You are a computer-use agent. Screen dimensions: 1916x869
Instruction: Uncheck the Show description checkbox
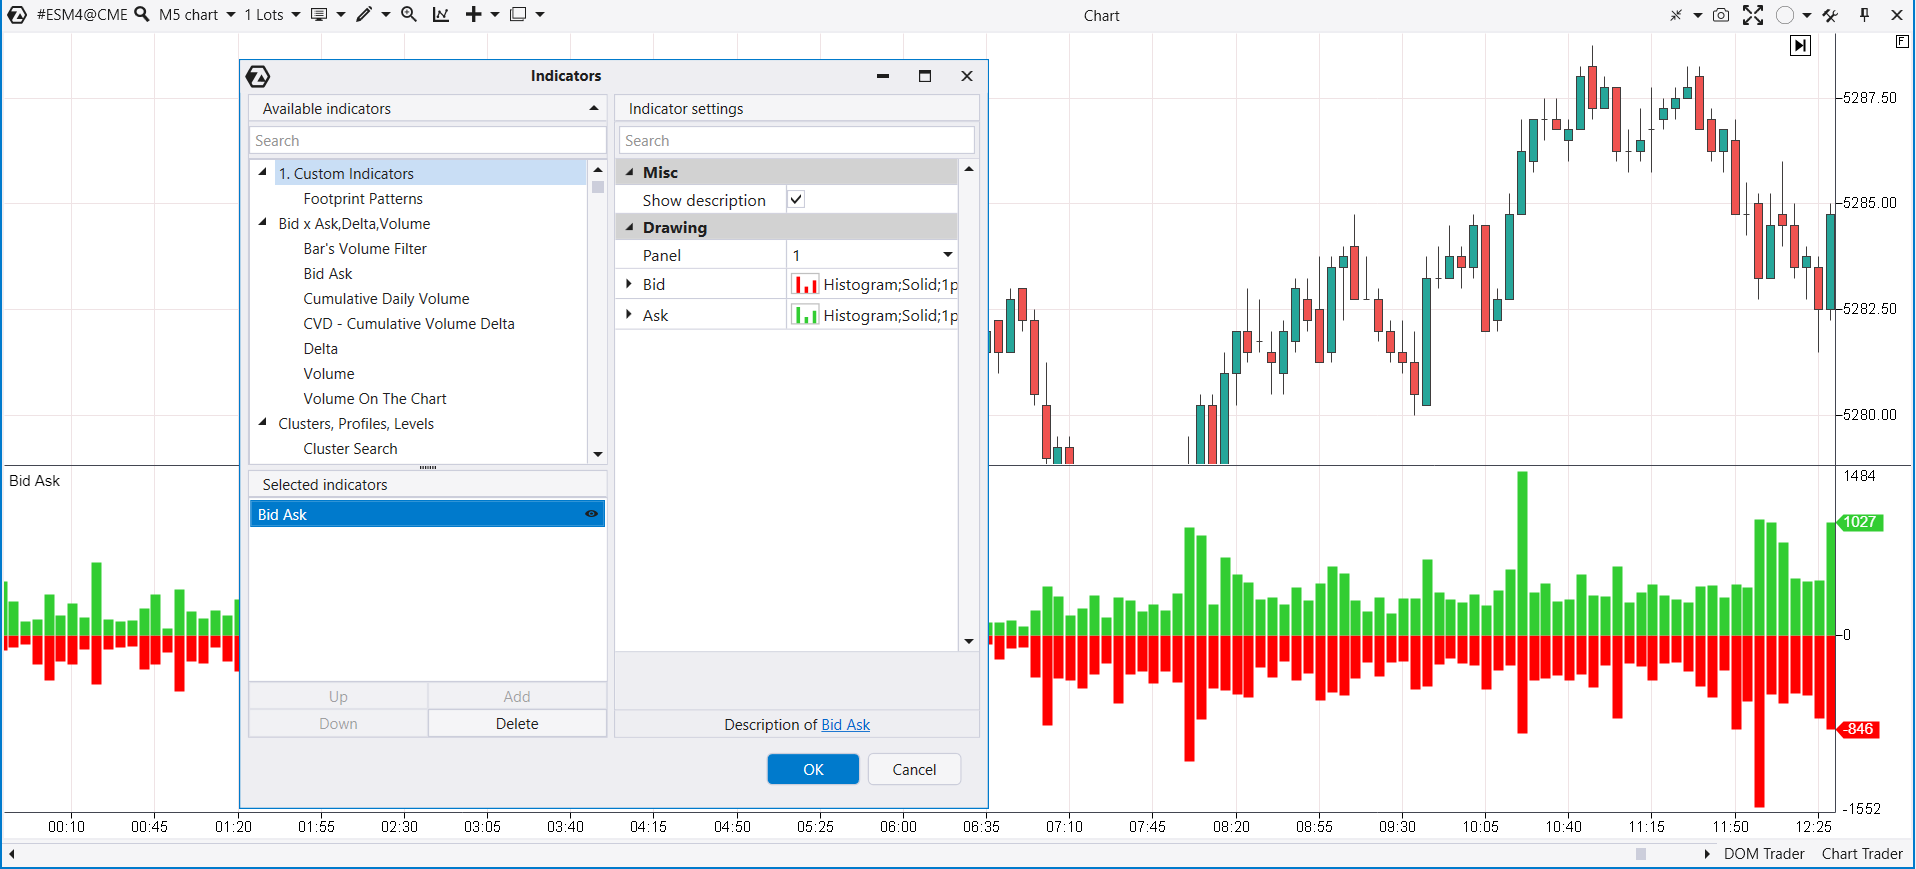[796, 200]
